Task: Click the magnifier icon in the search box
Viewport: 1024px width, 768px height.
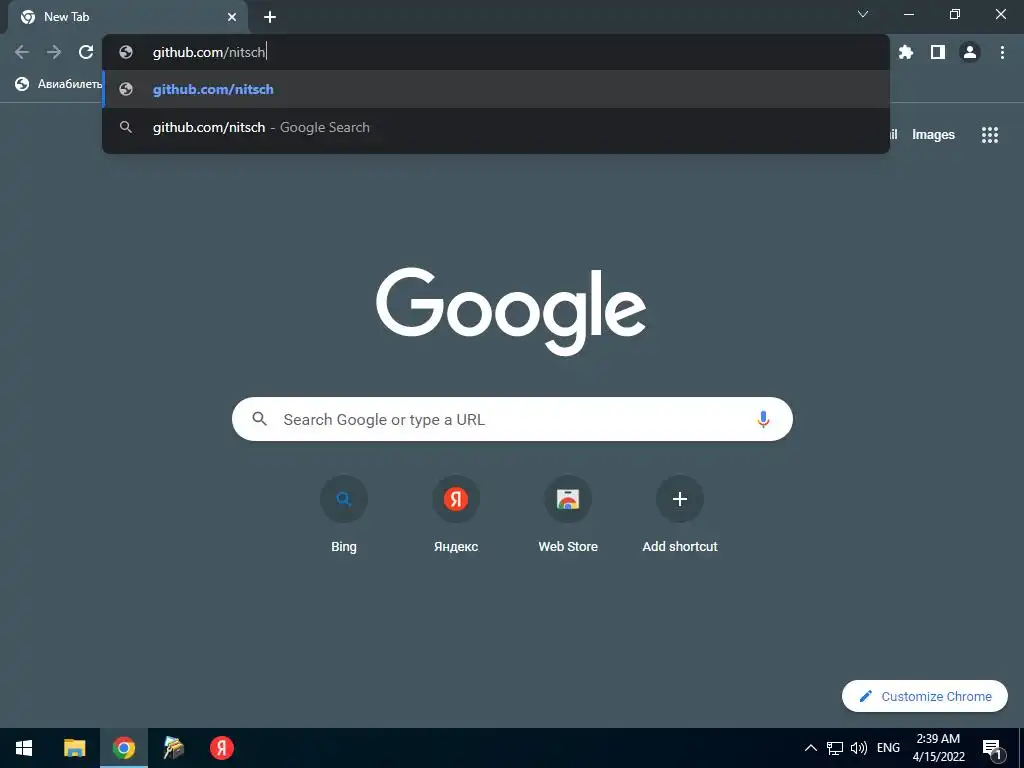Action: (259, 419)
